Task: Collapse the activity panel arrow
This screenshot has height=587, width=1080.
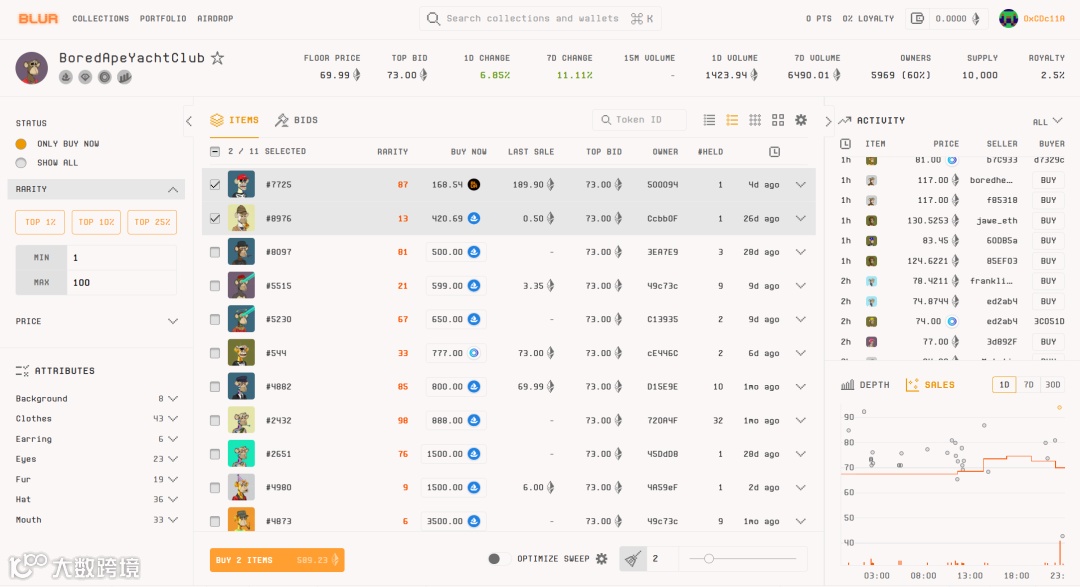Action: [x=828, y=121]
